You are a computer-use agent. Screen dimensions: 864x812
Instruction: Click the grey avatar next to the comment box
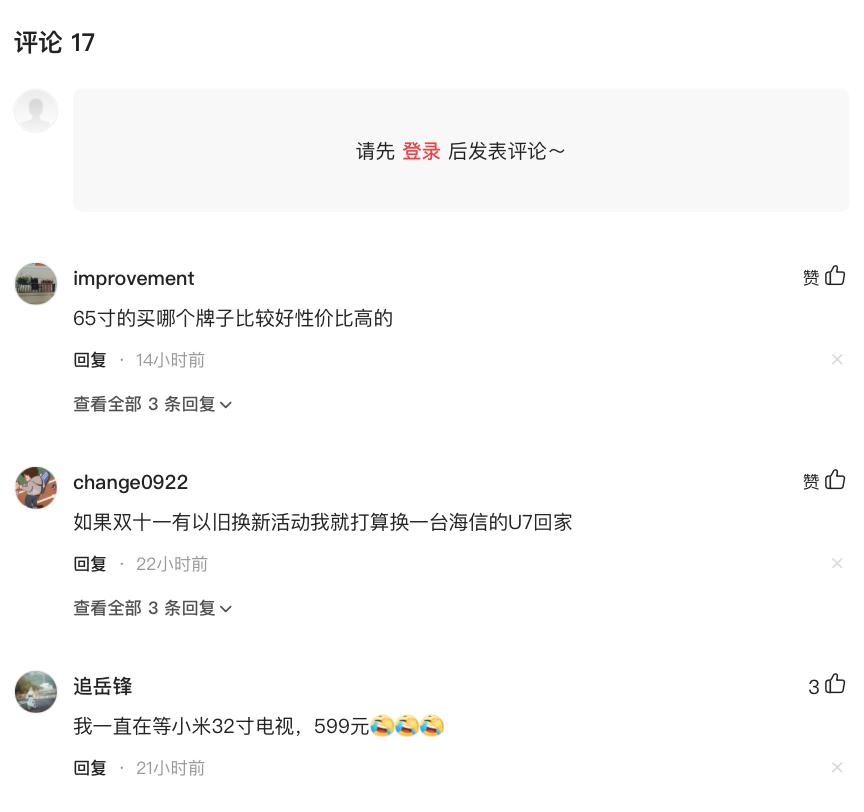pos(36,111)
